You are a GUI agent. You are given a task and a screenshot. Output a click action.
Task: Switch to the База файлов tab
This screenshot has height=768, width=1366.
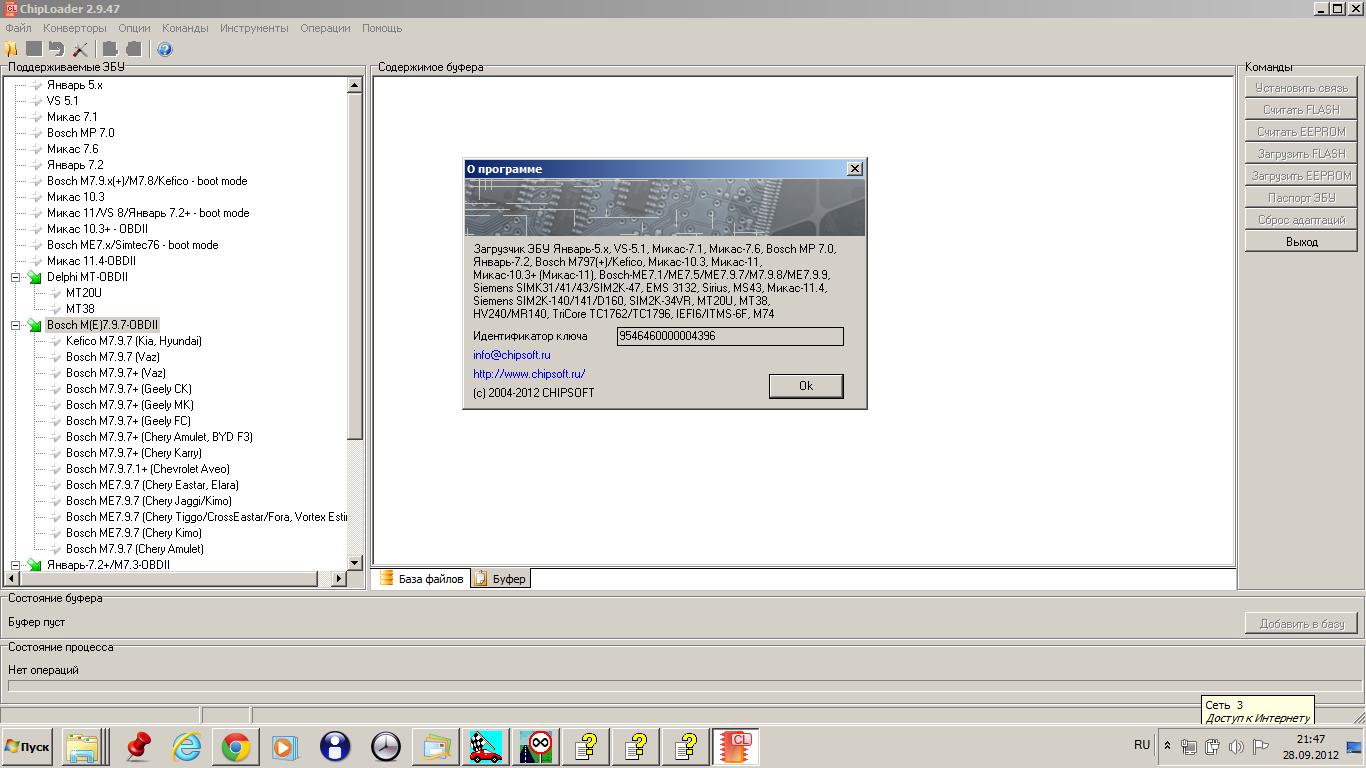(x=421, y=579)
